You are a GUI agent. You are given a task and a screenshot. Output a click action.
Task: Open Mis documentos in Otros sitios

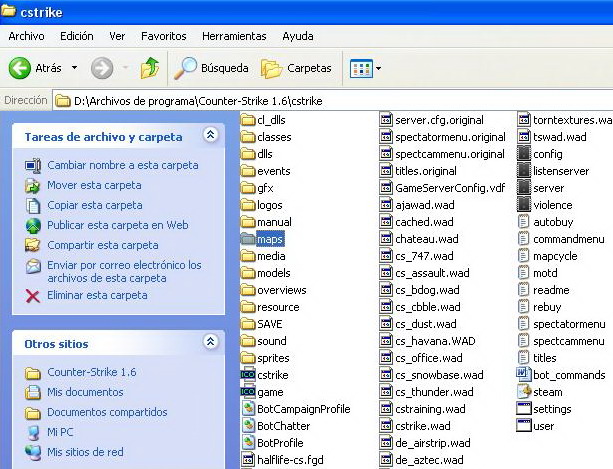tap(85, 392)
